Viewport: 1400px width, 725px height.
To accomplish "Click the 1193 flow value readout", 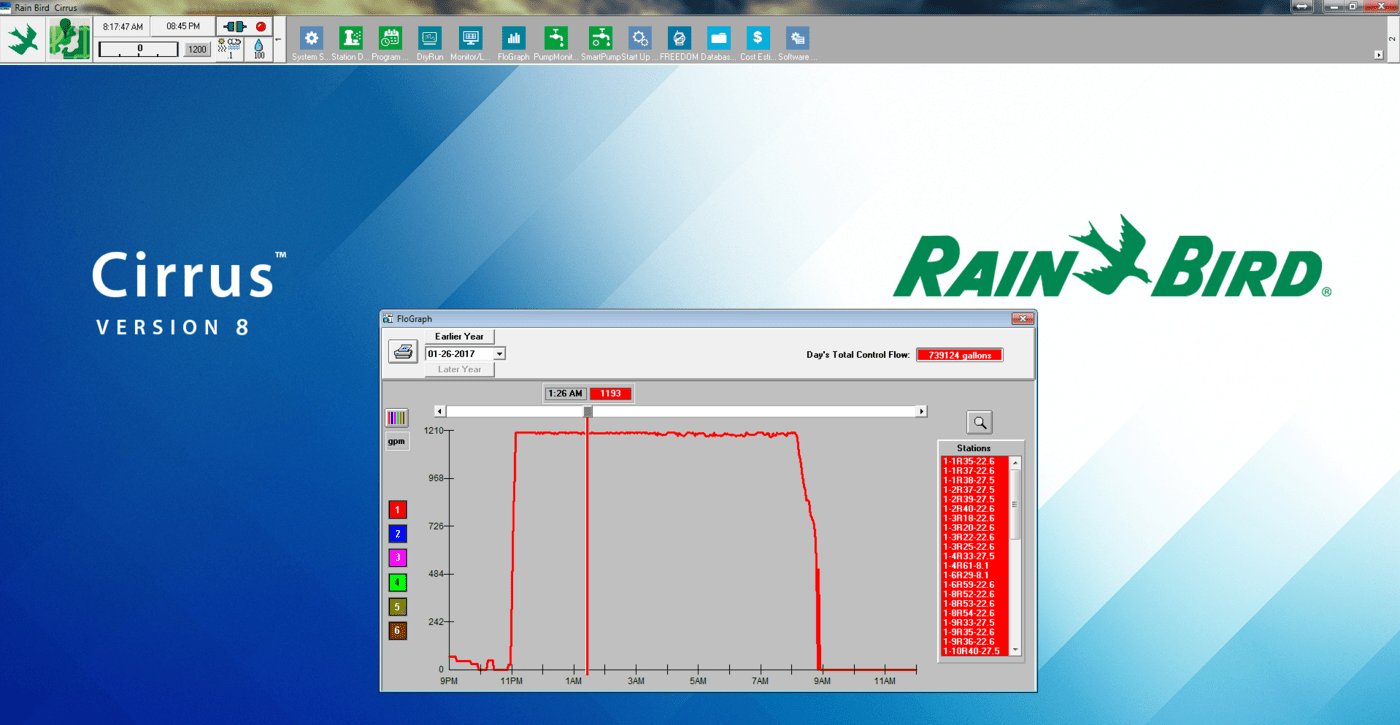I will coord(610,393).
